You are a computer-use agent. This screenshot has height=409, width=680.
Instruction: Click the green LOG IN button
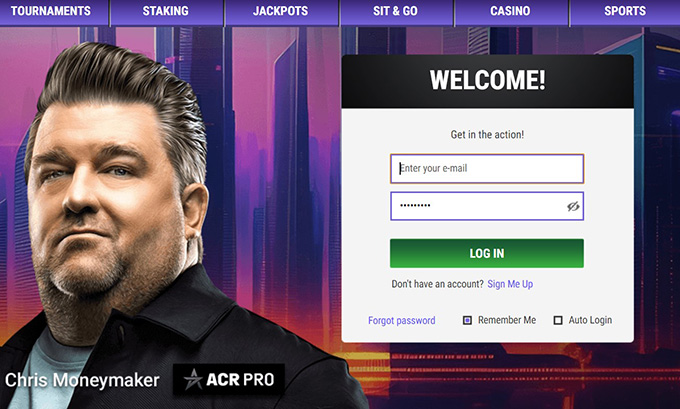[487, 253]
